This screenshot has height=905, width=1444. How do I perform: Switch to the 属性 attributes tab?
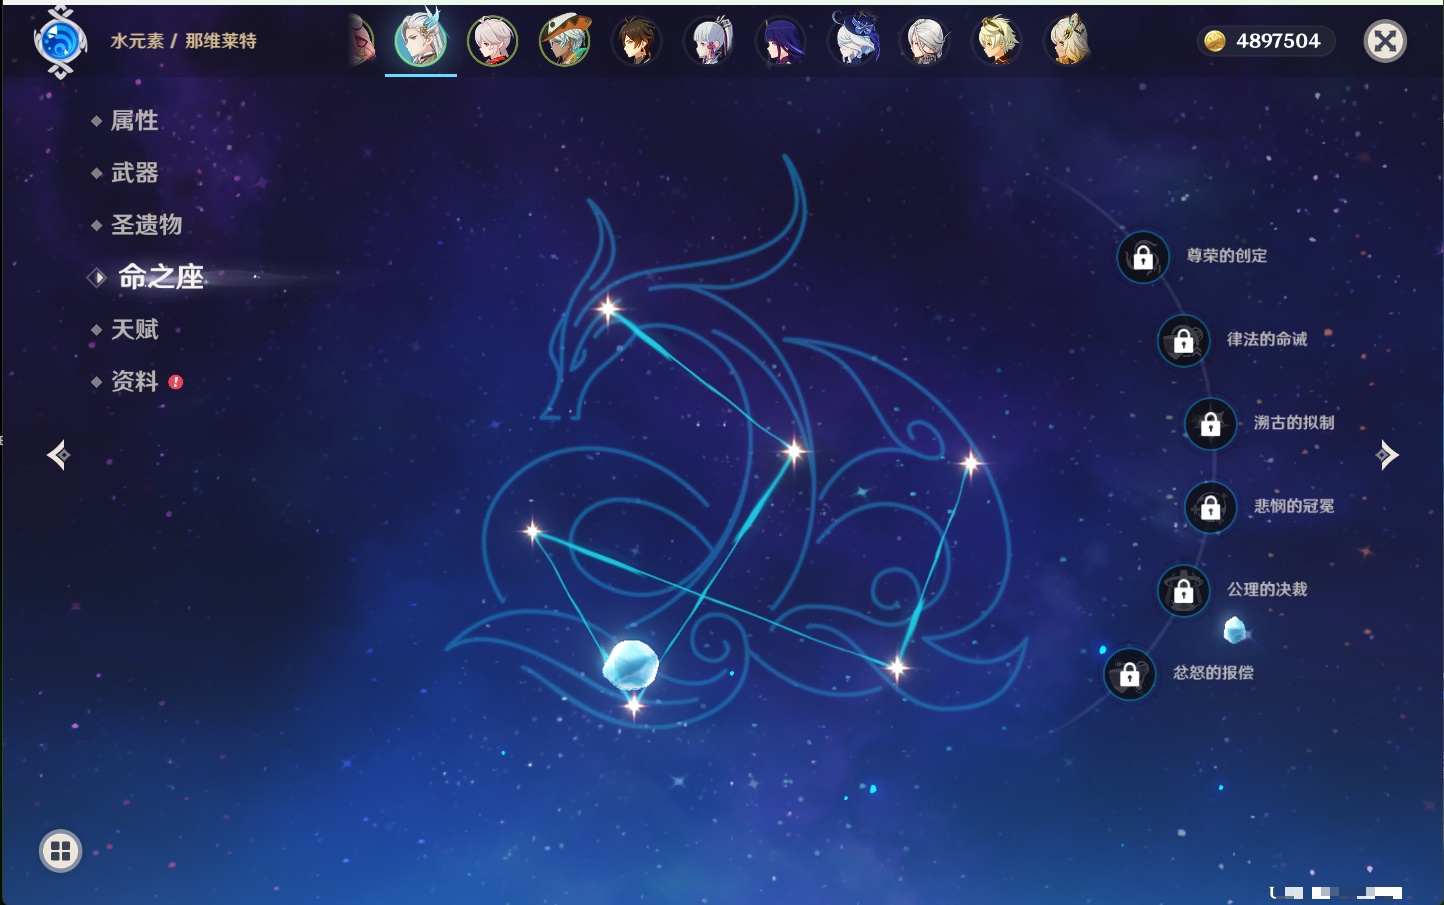[134, 121]
